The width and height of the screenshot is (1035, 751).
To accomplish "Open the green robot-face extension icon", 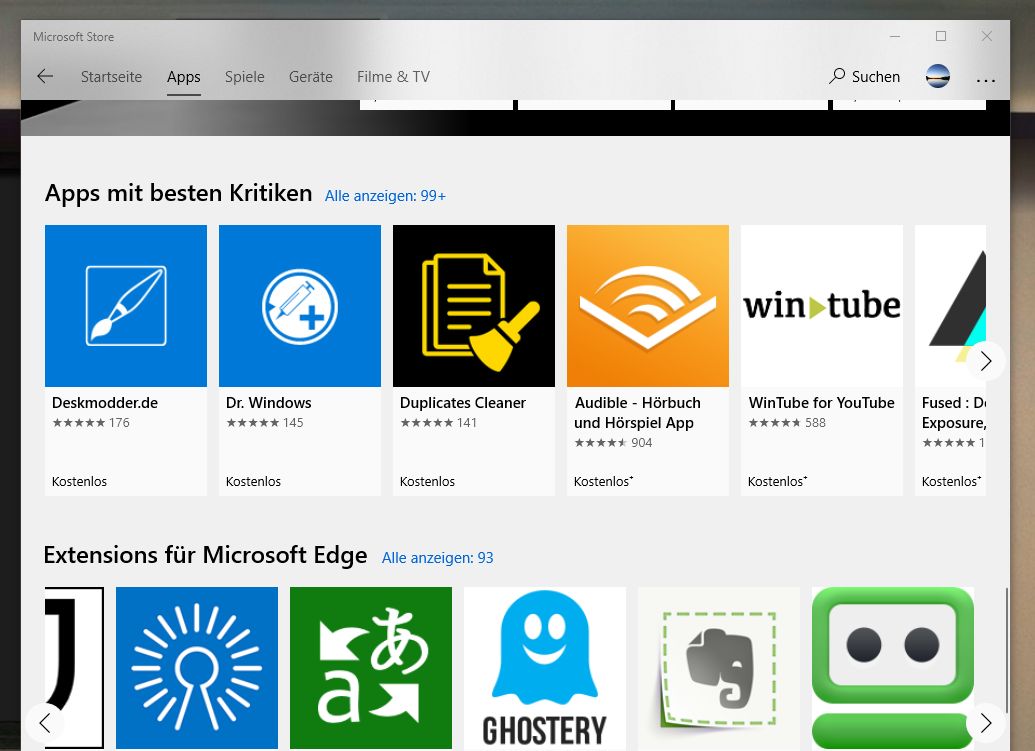I will pyautogui.click(x=893, y=668).
